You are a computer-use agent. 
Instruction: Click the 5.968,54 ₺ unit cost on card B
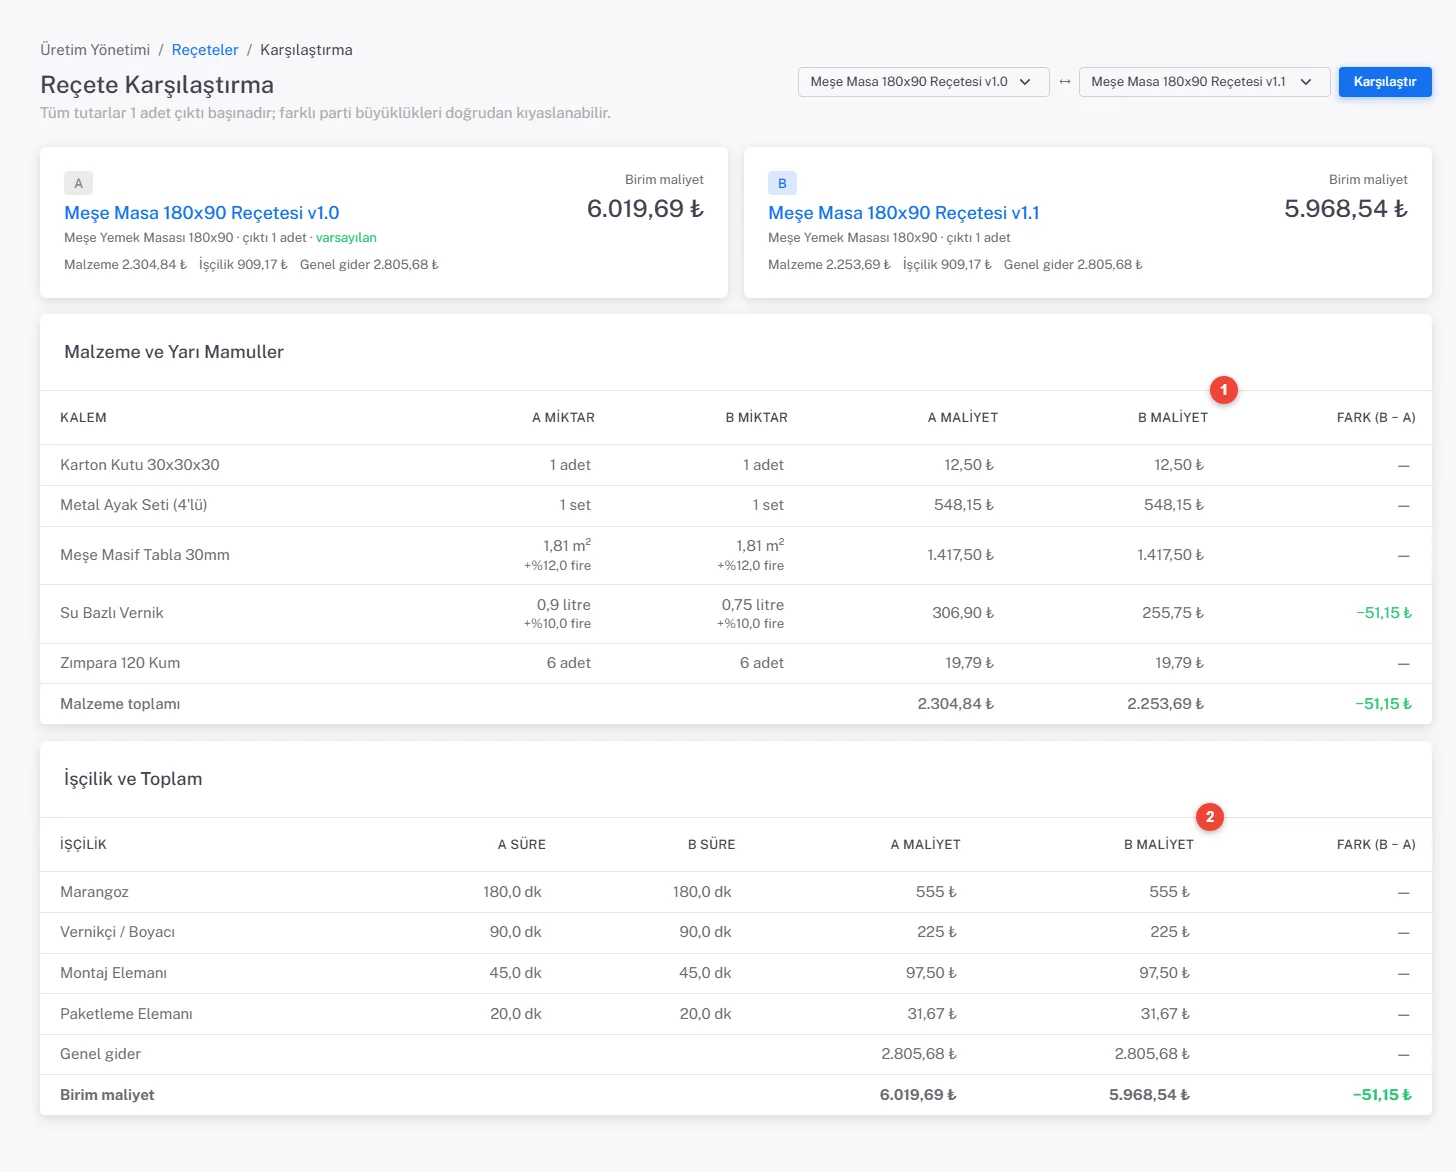(x=1346, y=209)
